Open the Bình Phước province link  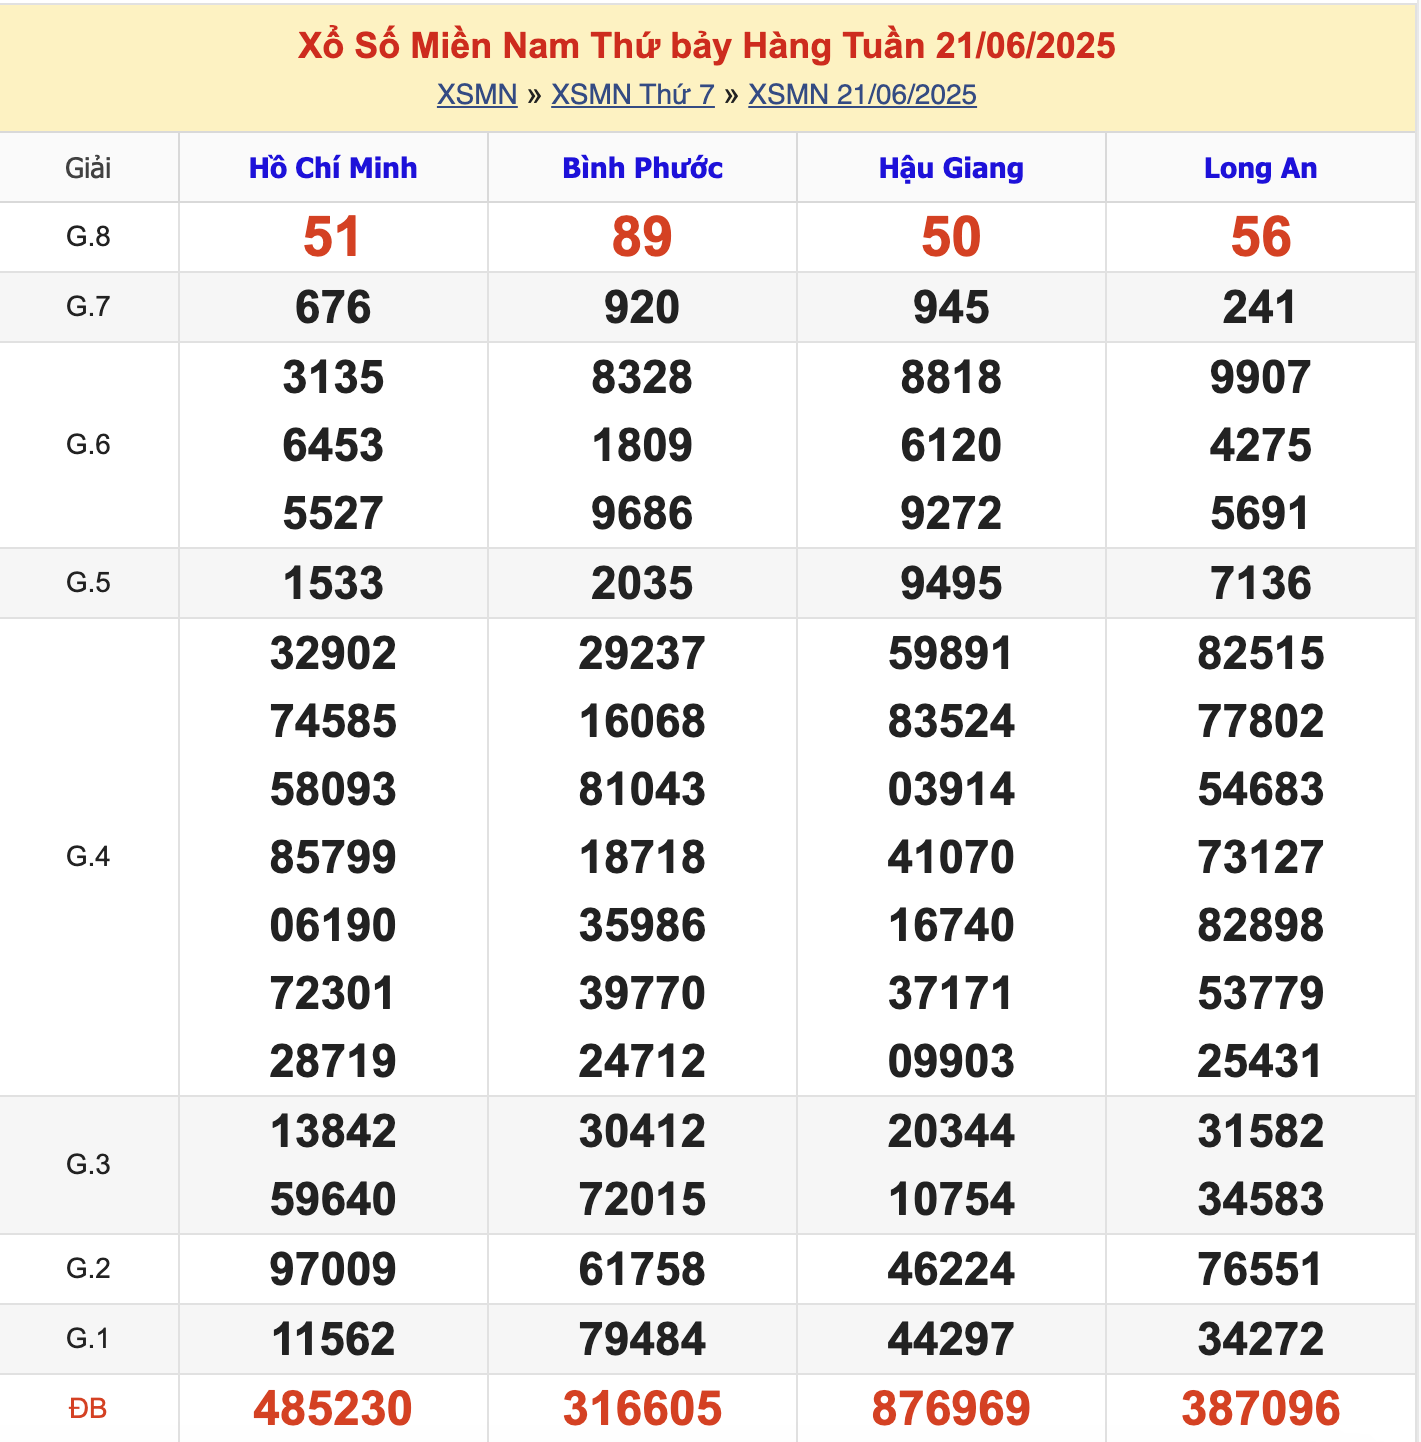tap(642, 168)
